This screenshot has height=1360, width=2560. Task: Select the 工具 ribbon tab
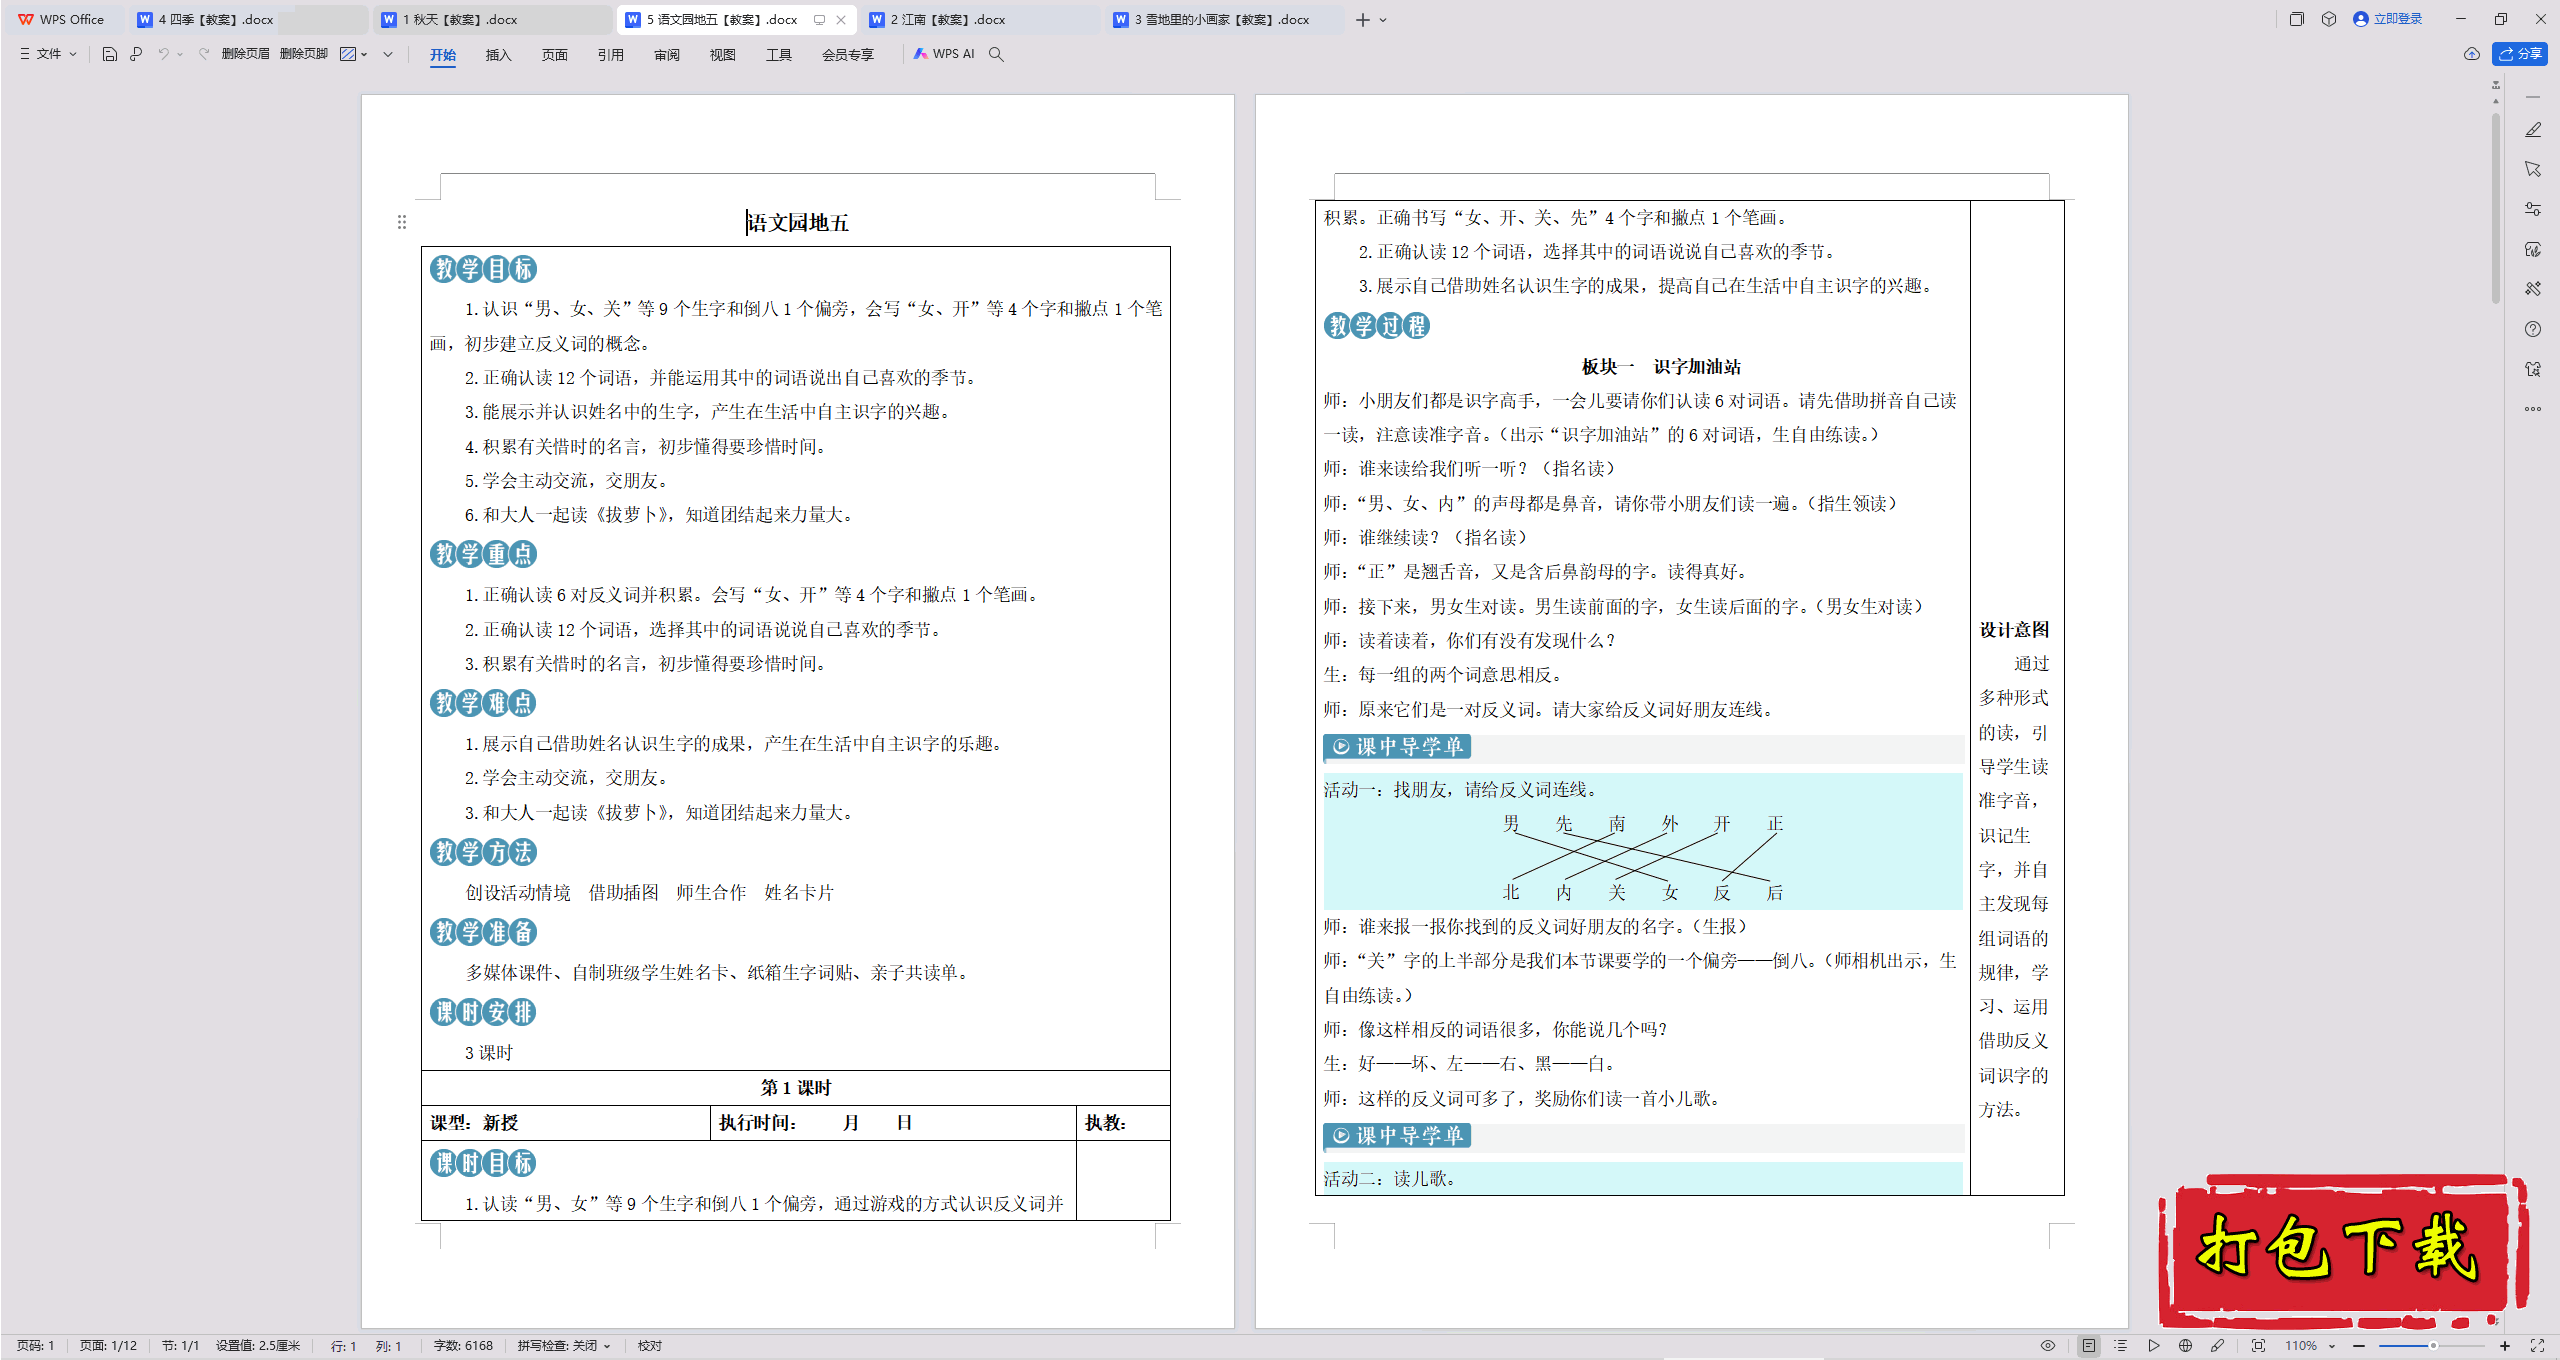(779, 55)
